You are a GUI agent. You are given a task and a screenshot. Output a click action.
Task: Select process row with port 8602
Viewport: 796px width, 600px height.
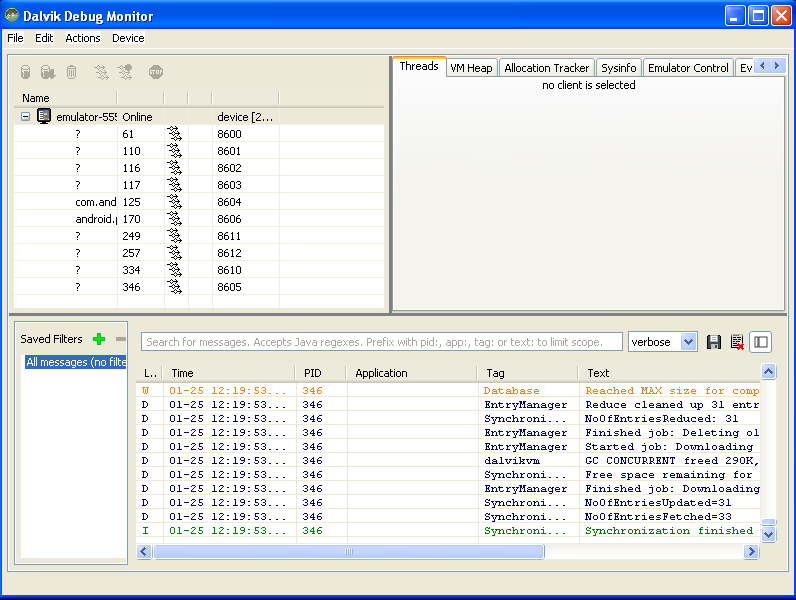[x=199, y=168]
